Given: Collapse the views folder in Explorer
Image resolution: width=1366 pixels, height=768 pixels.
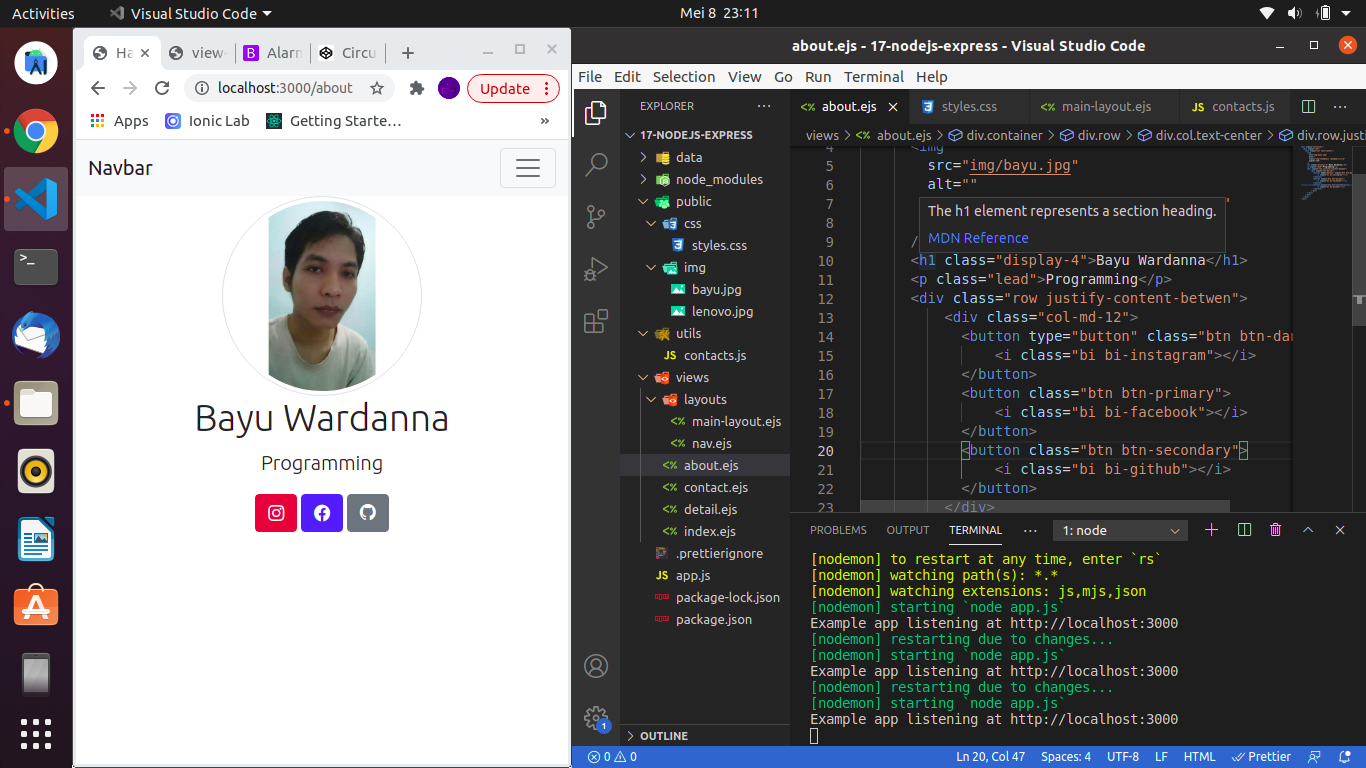Looking at the screenshot, I should [691, 377].
